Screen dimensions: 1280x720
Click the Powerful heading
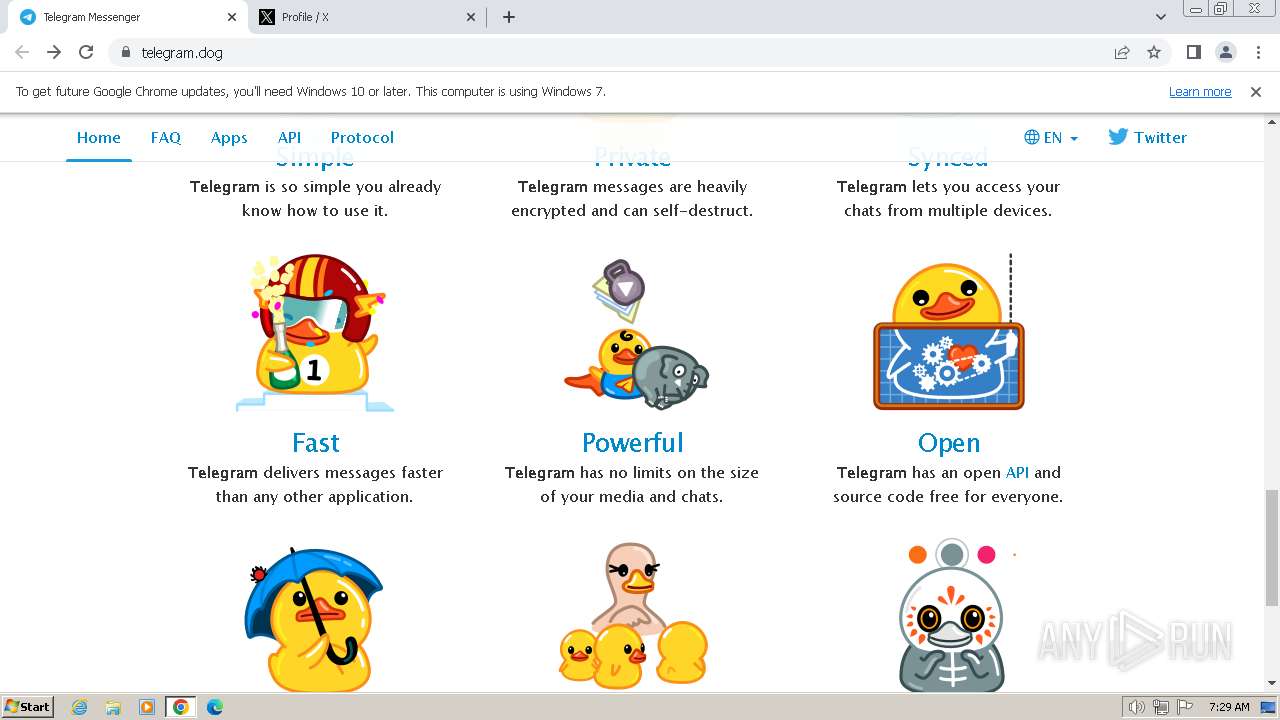coord(633,442)
